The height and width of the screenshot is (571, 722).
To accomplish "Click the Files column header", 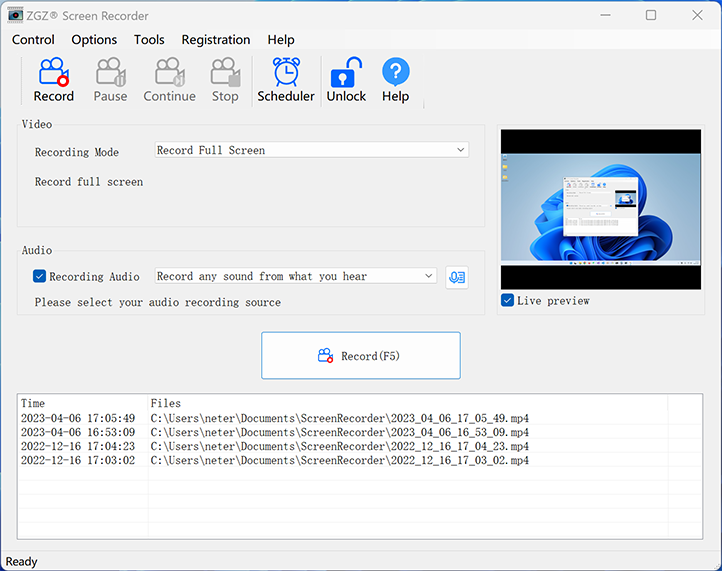I will [408, 403].
